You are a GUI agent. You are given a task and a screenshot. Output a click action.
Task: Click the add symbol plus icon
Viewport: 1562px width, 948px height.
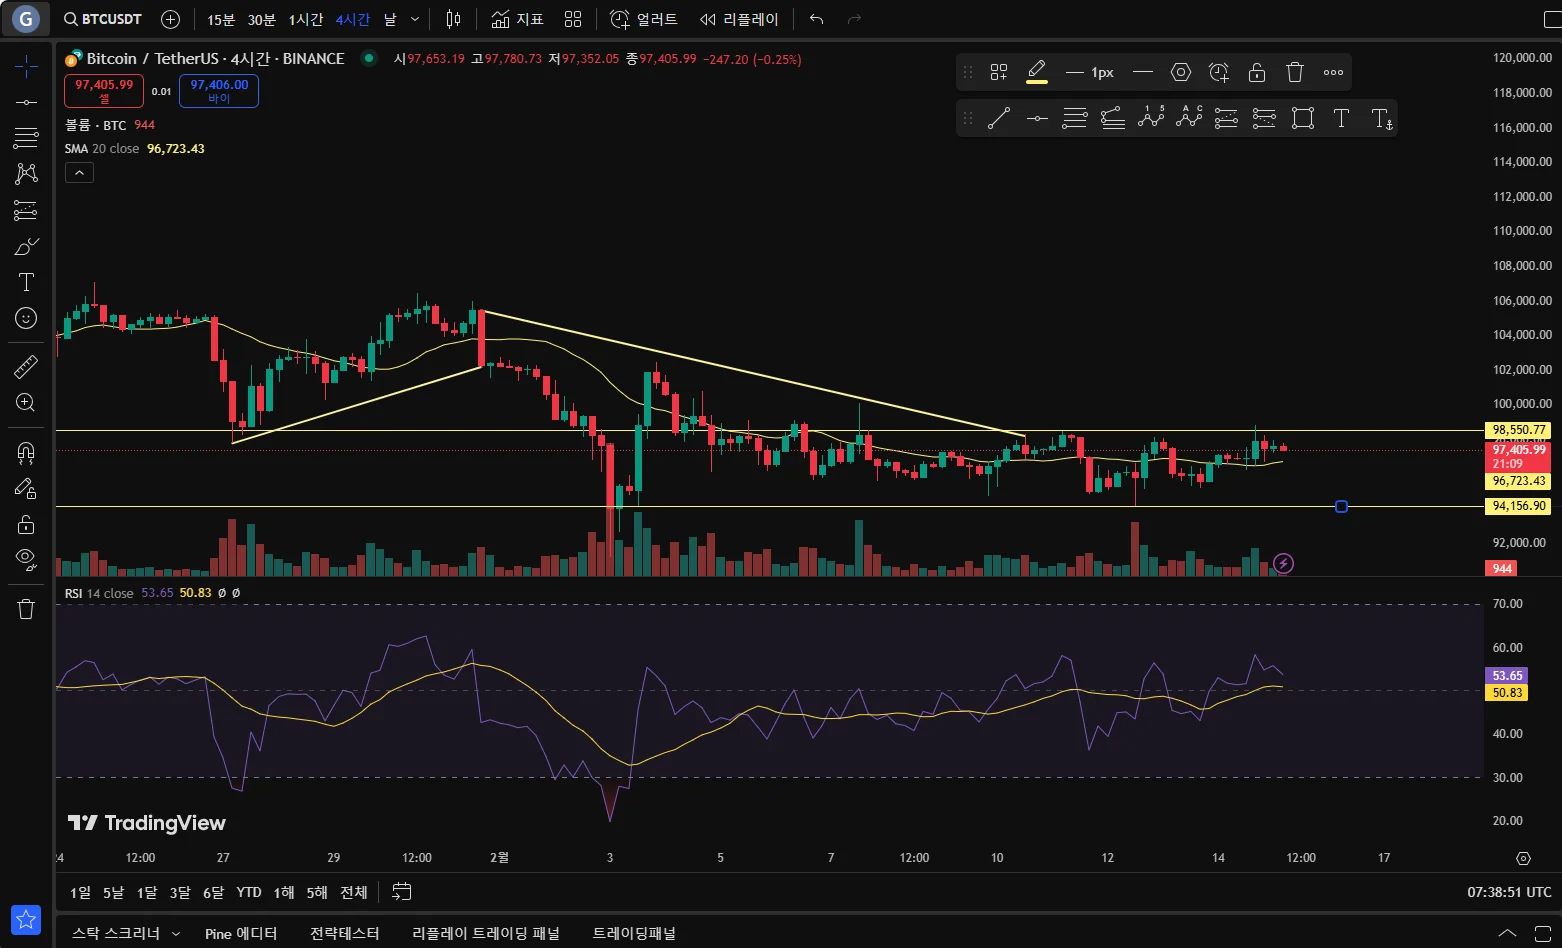pos(171,19)
